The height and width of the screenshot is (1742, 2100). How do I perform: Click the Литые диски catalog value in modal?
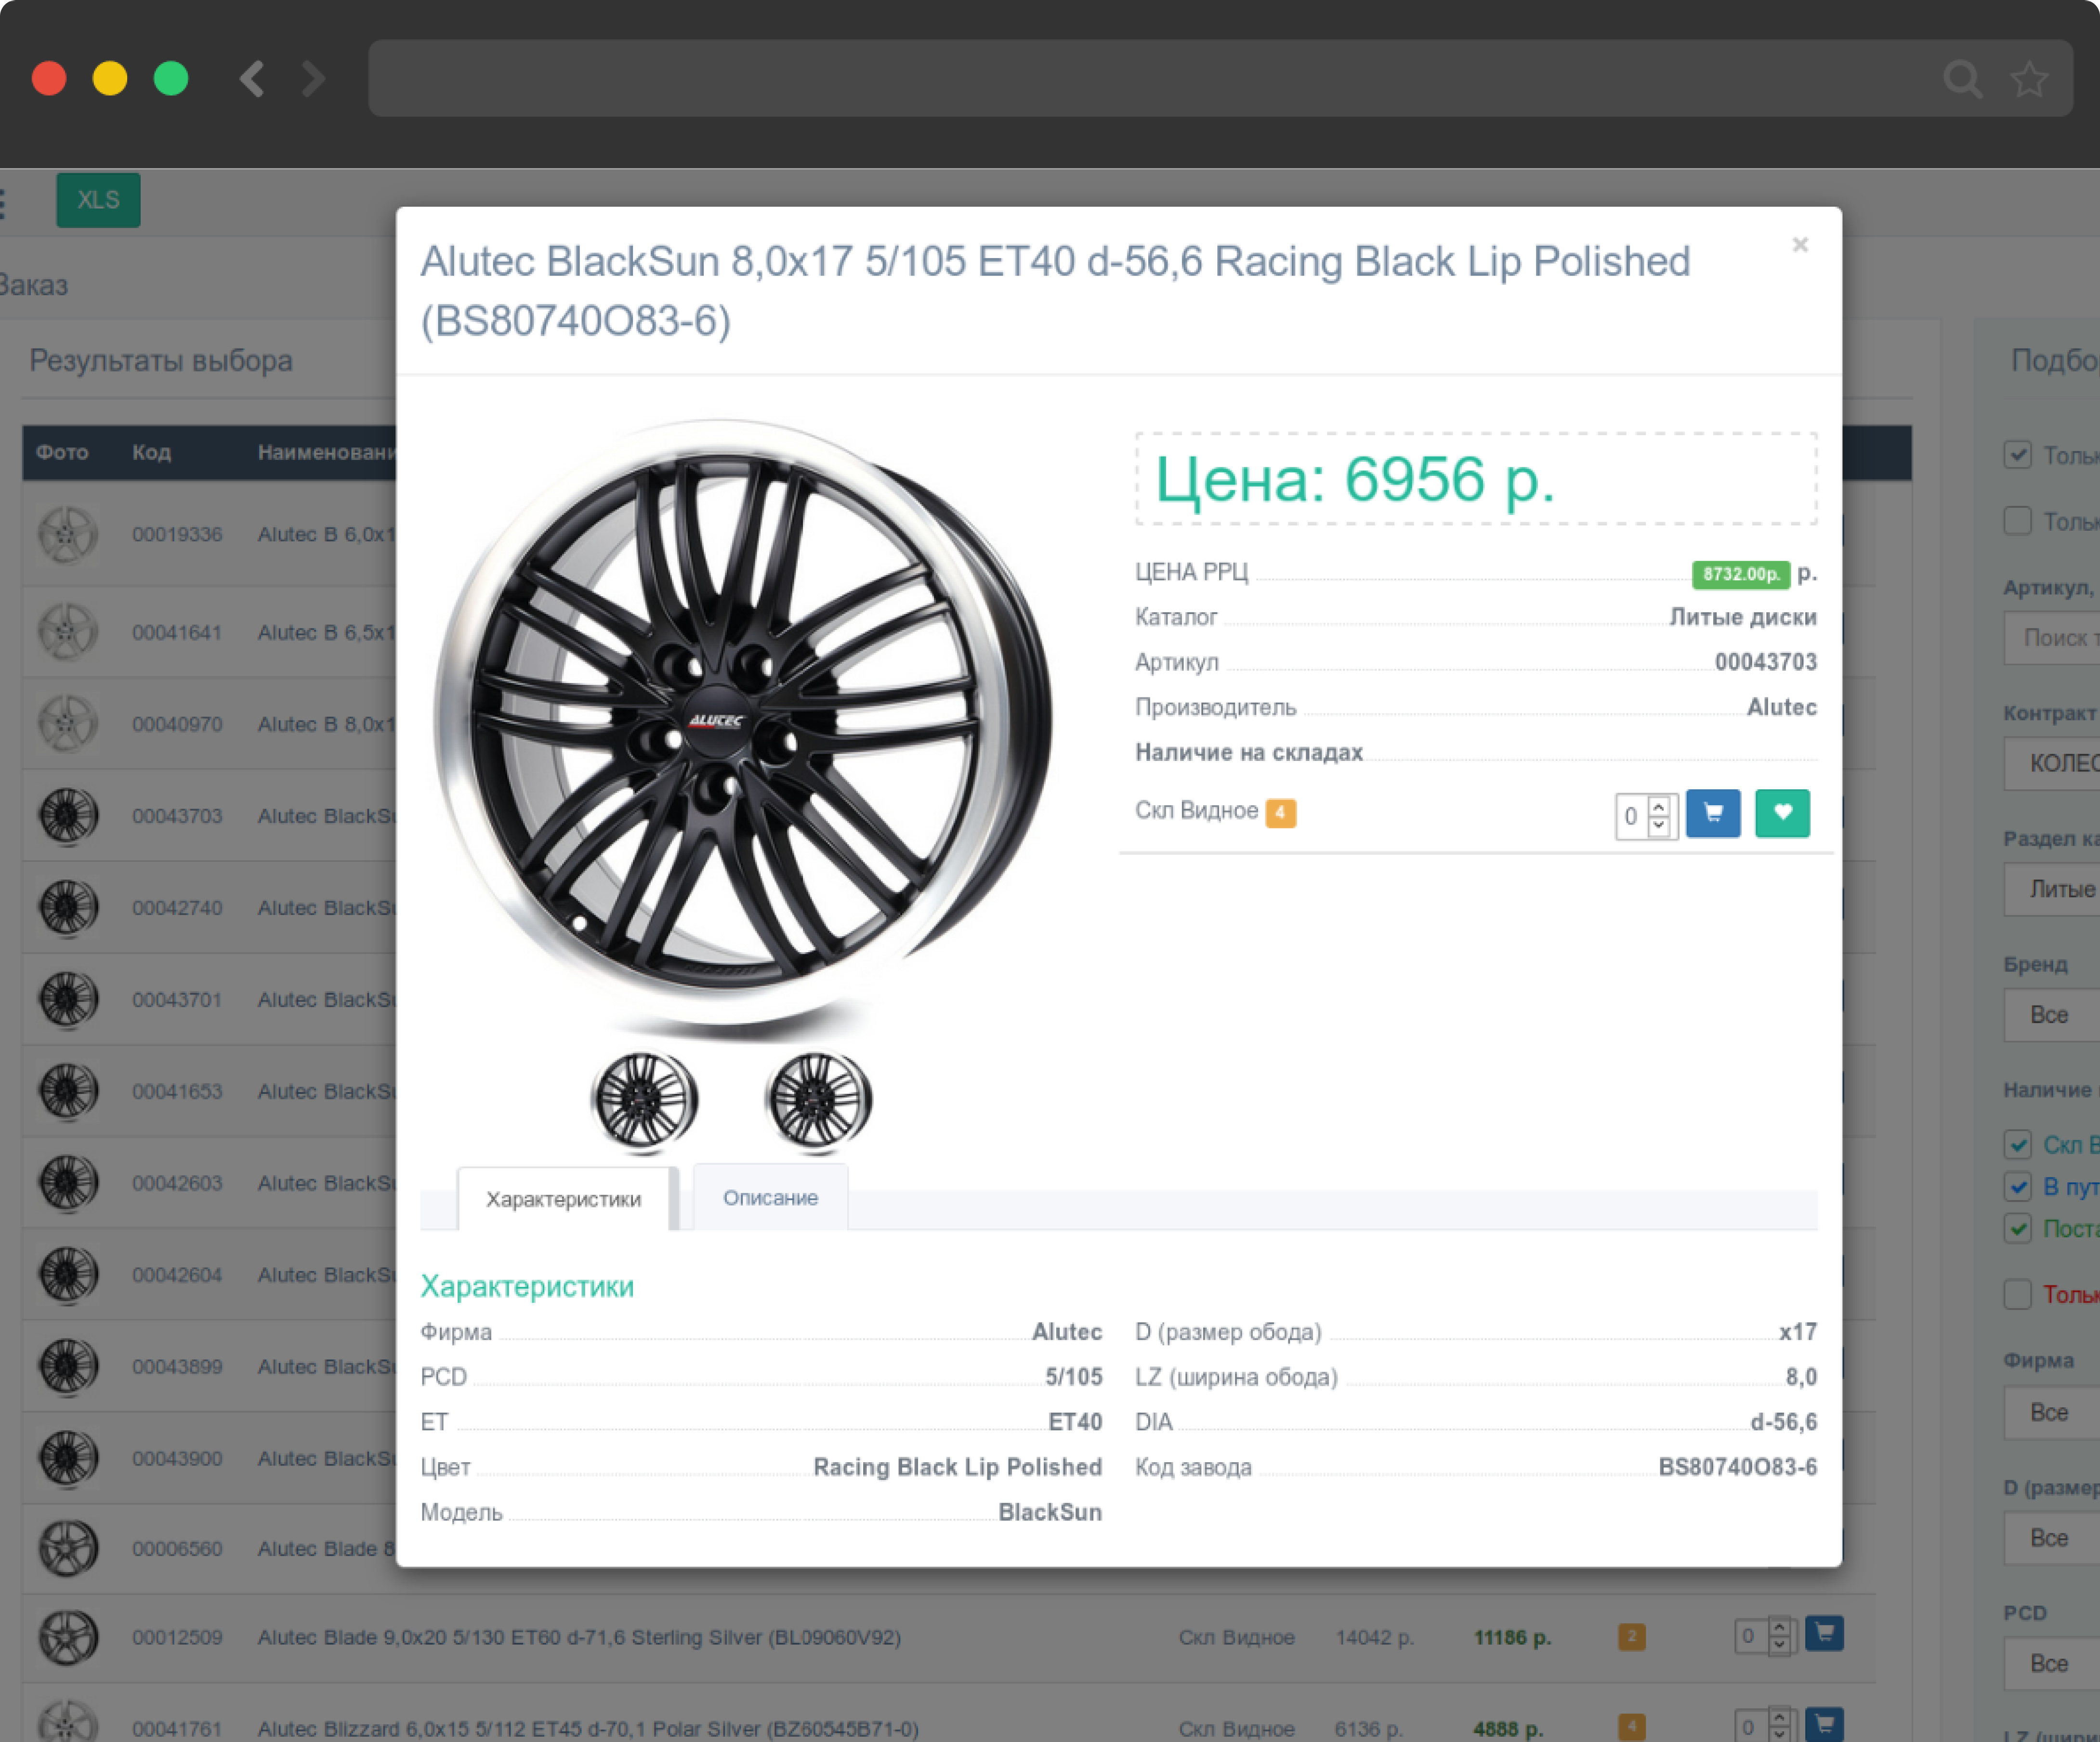(1742, 617)
